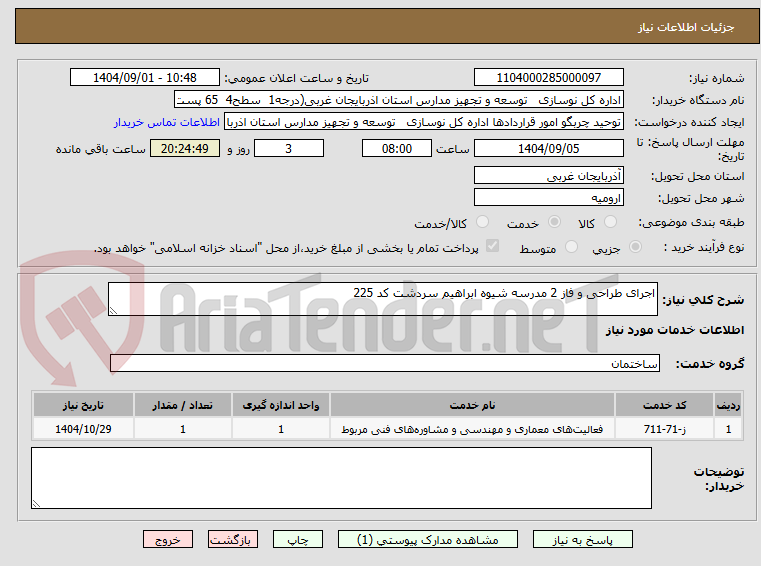Select the متوسط purchase type radio

(572, 247)
